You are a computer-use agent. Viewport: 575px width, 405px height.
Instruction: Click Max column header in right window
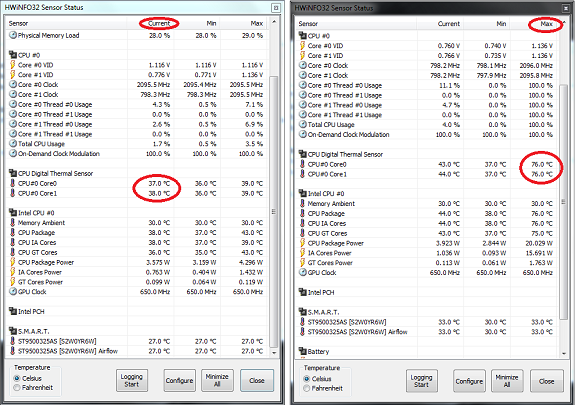534,24
